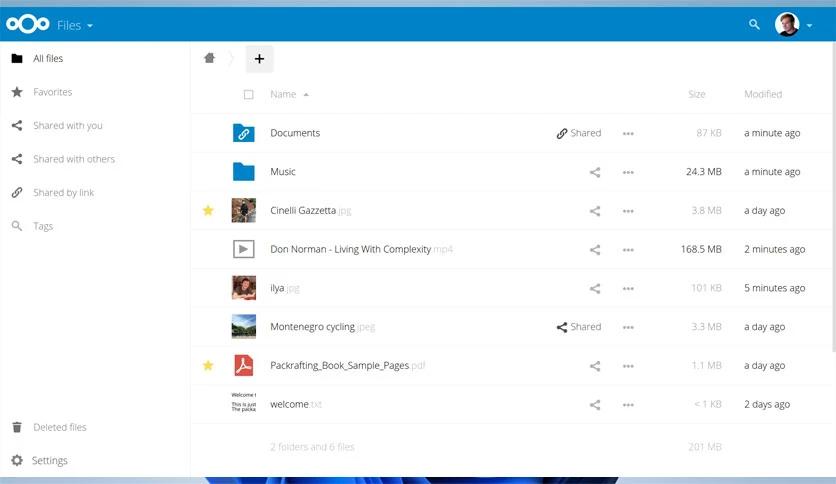Click Shared status on Montenegro cycling
This screenshot has height=484, width=836.
[x=578, y=327]
